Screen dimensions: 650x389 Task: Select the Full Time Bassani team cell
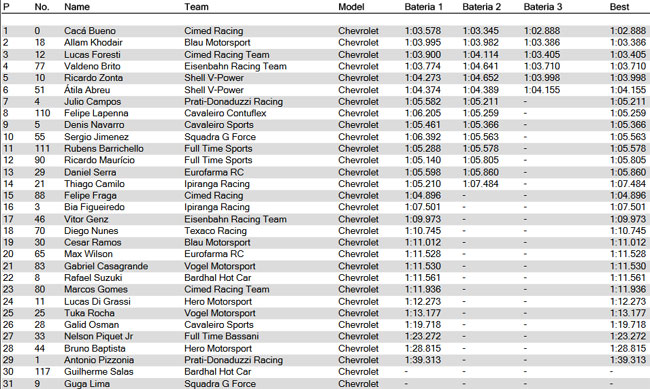point(221,336)
